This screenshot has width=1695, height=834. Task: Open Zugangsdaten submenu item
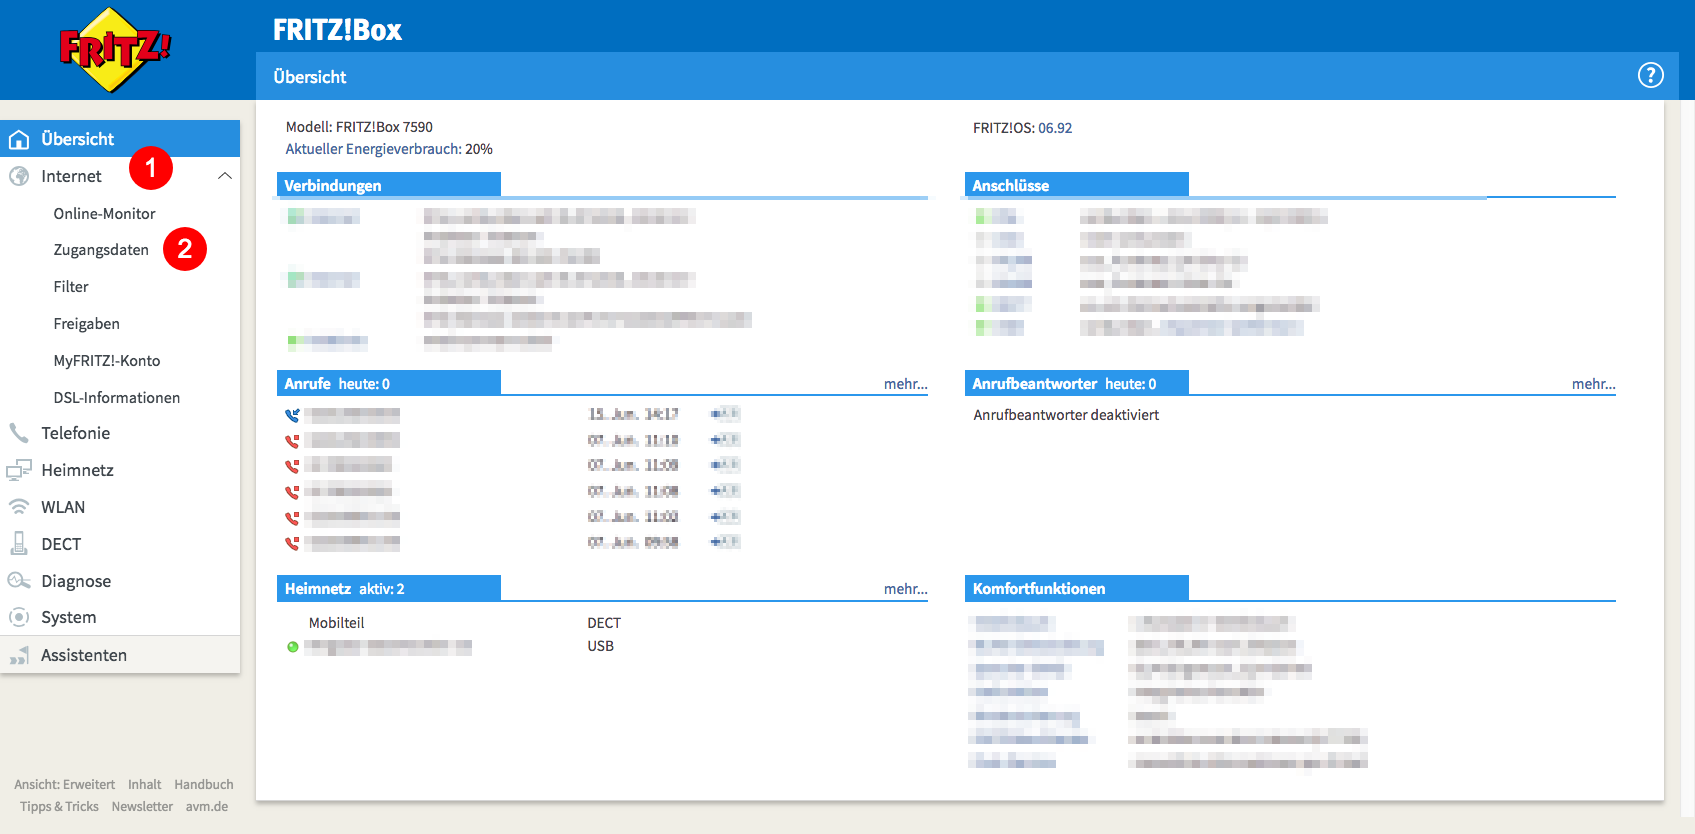pyautogui.click(x=101, y=250)
